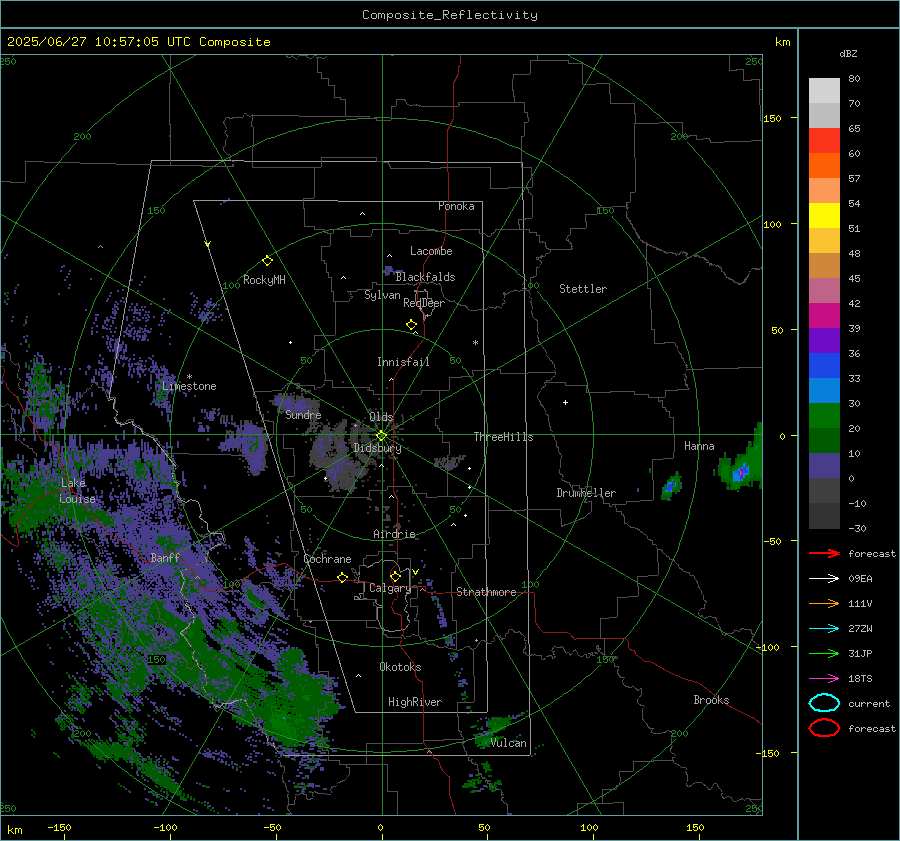Click the 80 value on the dBZ scale

[854, 79]
